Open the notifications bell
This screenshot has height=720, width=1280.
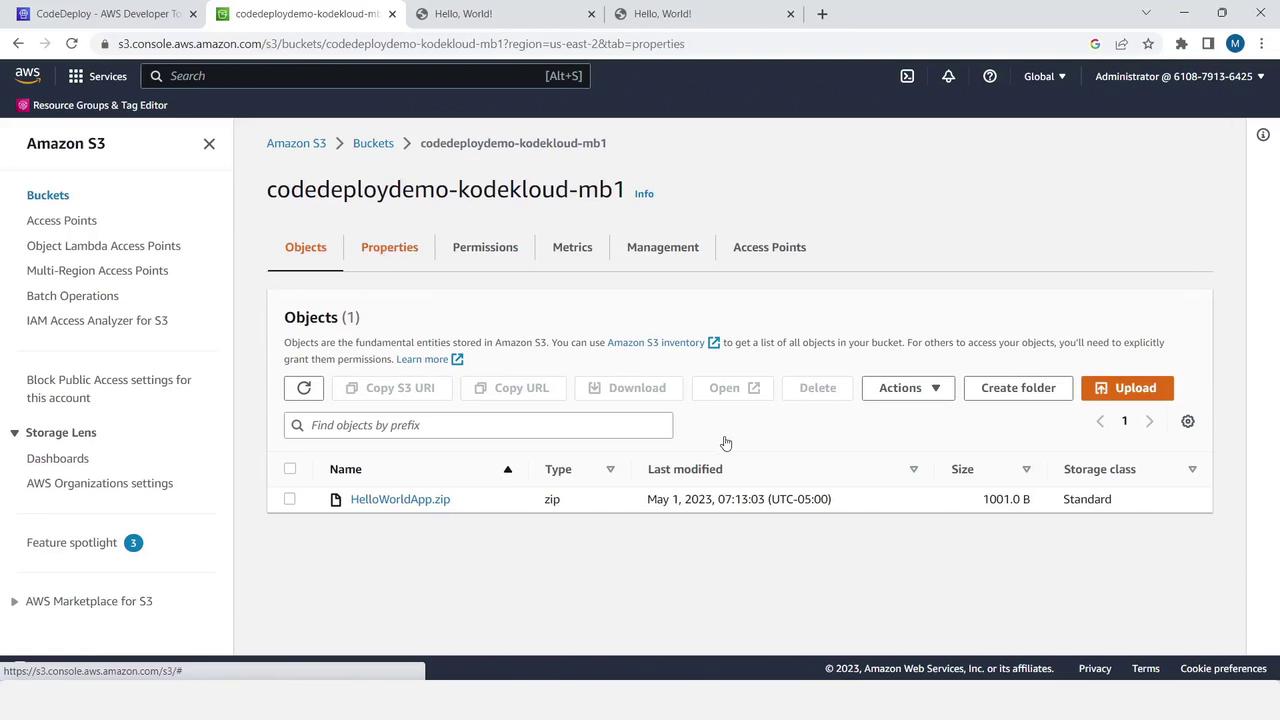(948, 76)
